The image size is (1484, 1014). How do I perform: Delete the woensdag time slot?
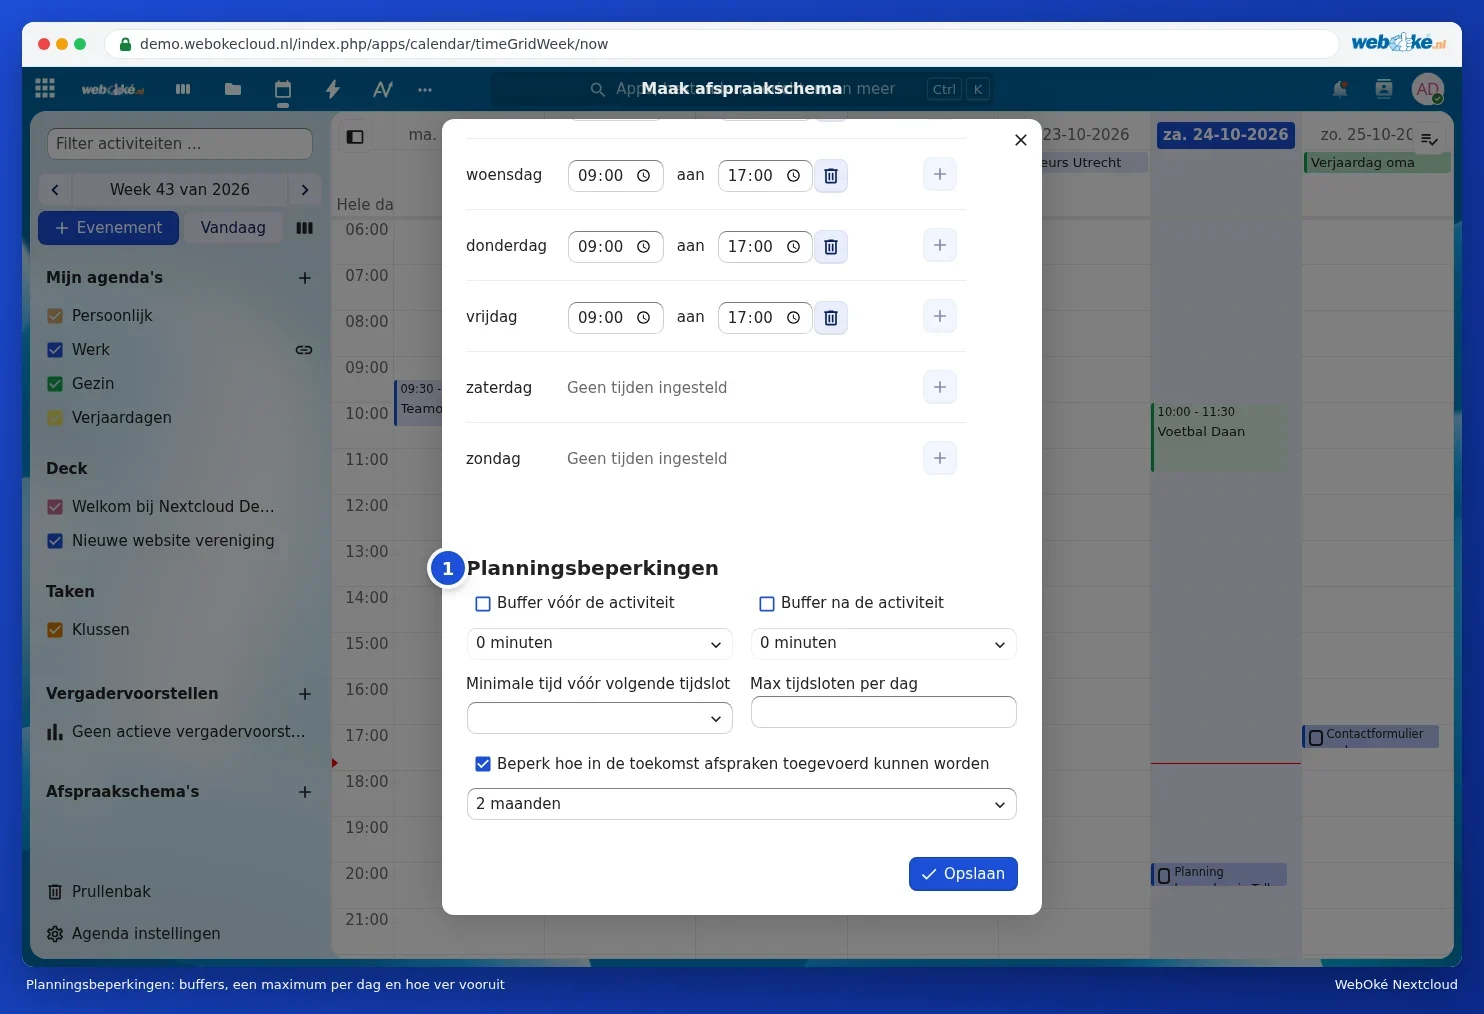click(x=830, y=176)
